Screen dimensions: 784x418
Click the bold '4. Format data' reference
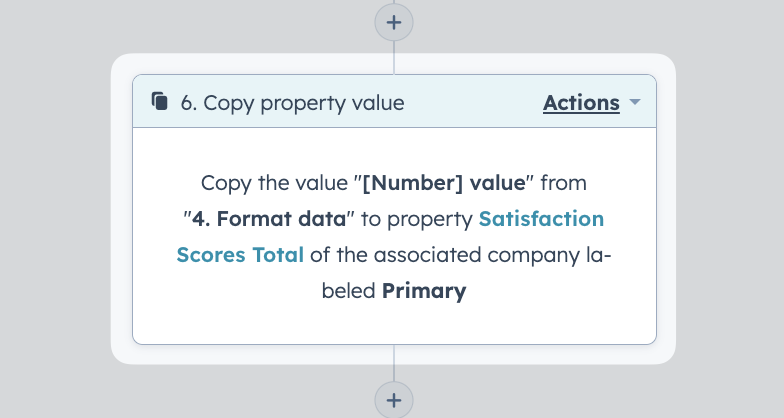pos(269,218)
